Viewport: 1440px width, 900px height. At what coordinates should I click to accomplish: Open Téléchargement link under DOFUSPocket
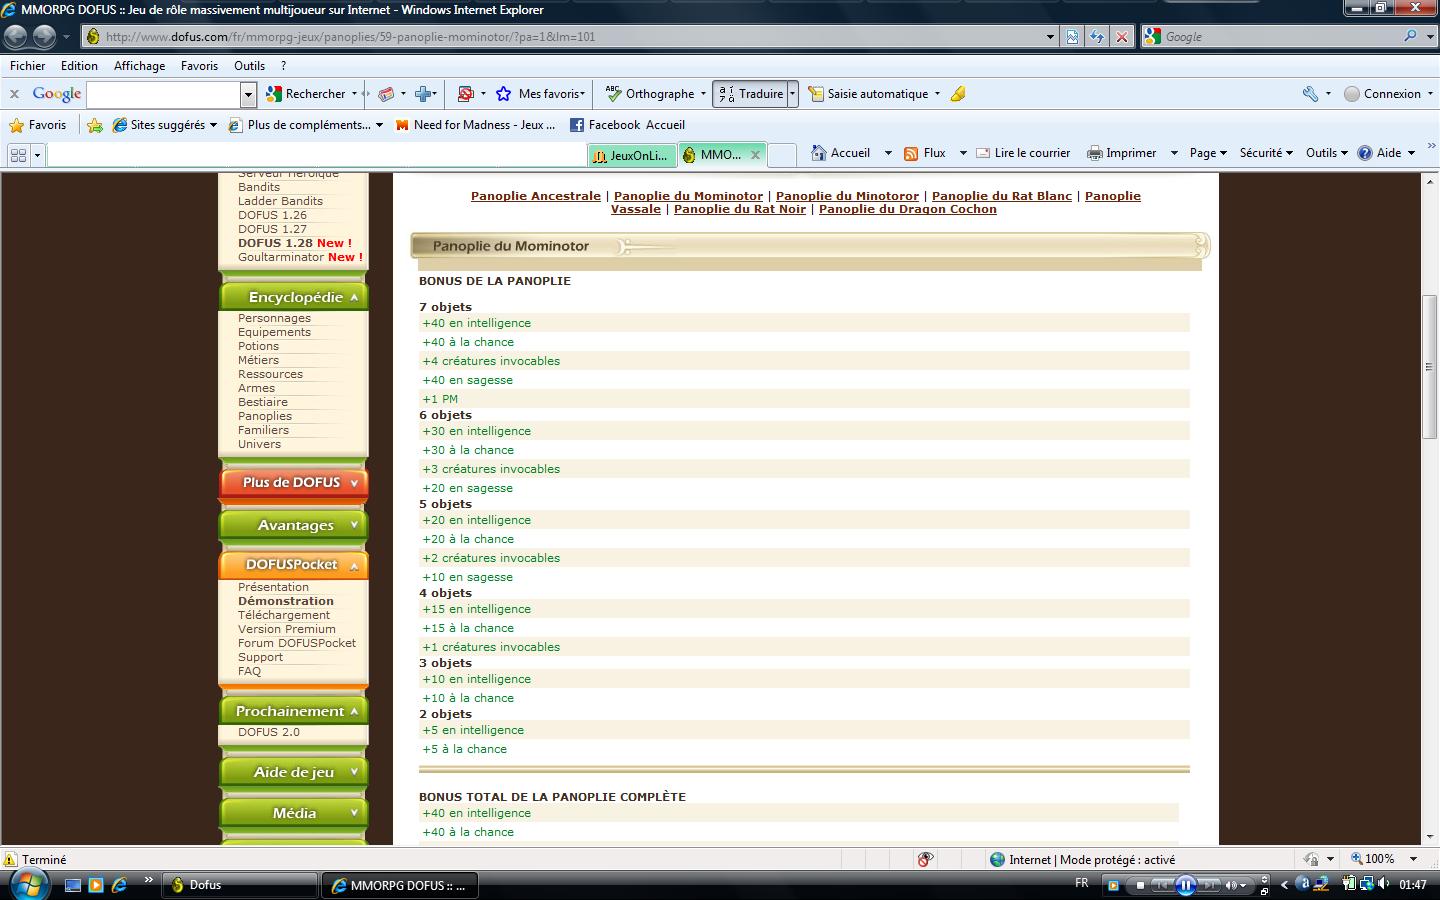click(284, 615)
